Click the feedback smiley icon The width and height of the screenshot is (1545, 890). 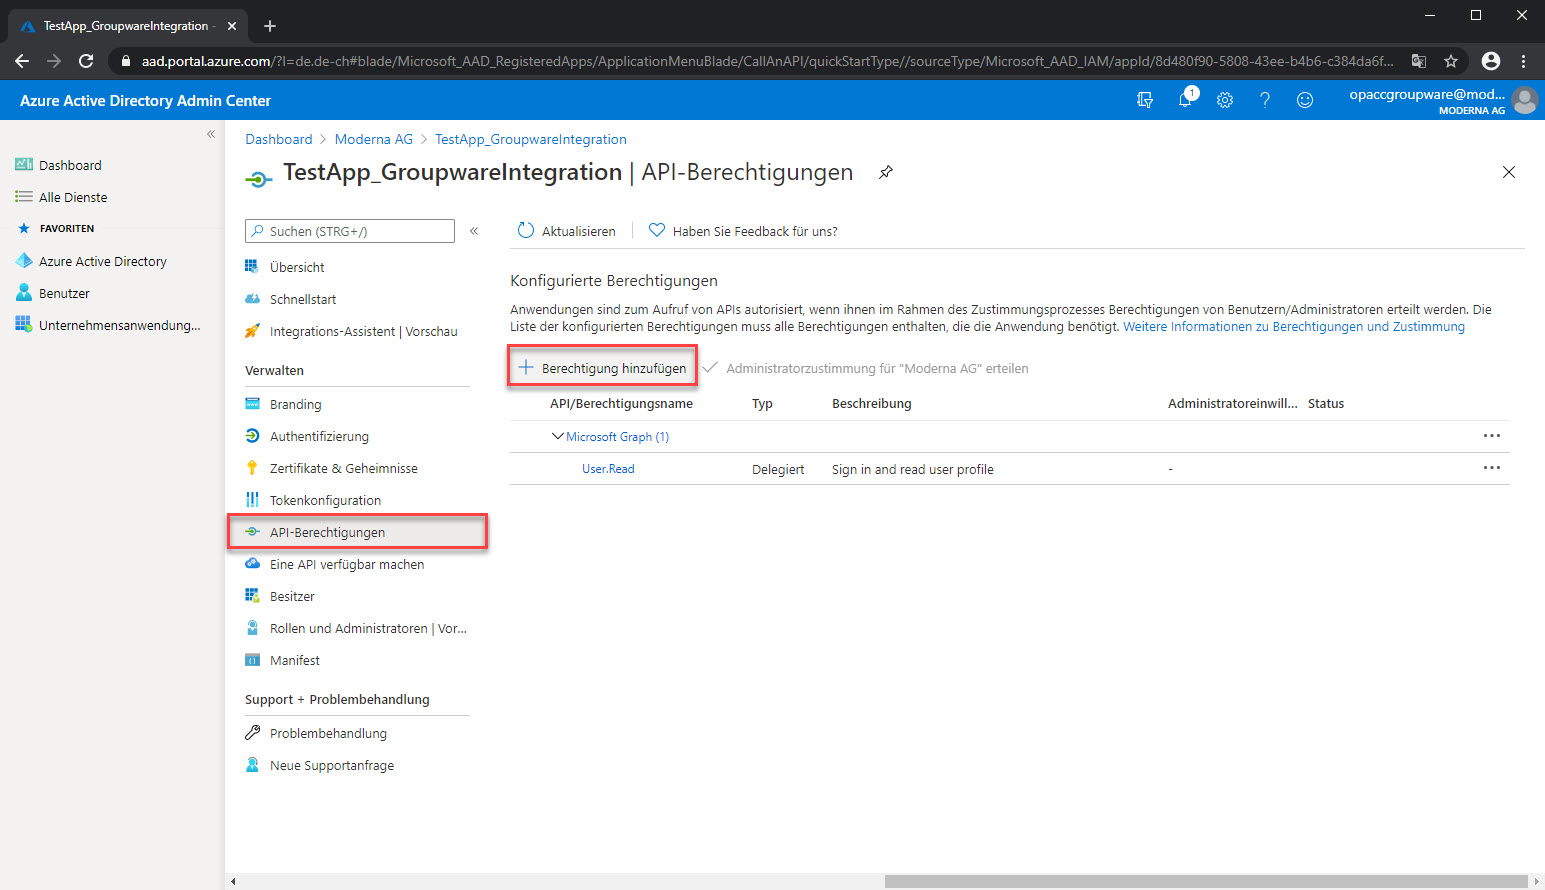pyautogui.click(x=1305, y=100)
